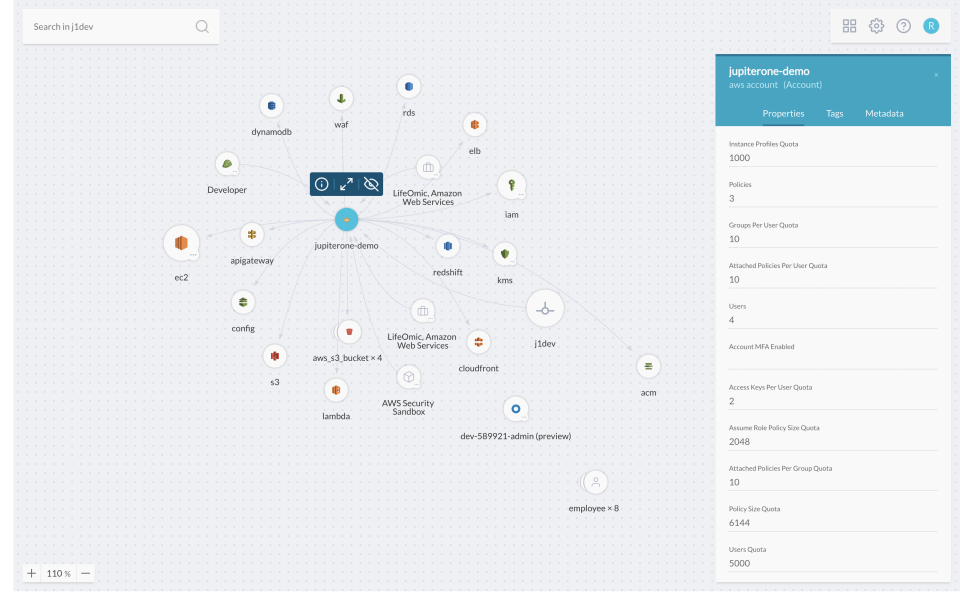Zoom out with the minus button

[x=86, y=573]
